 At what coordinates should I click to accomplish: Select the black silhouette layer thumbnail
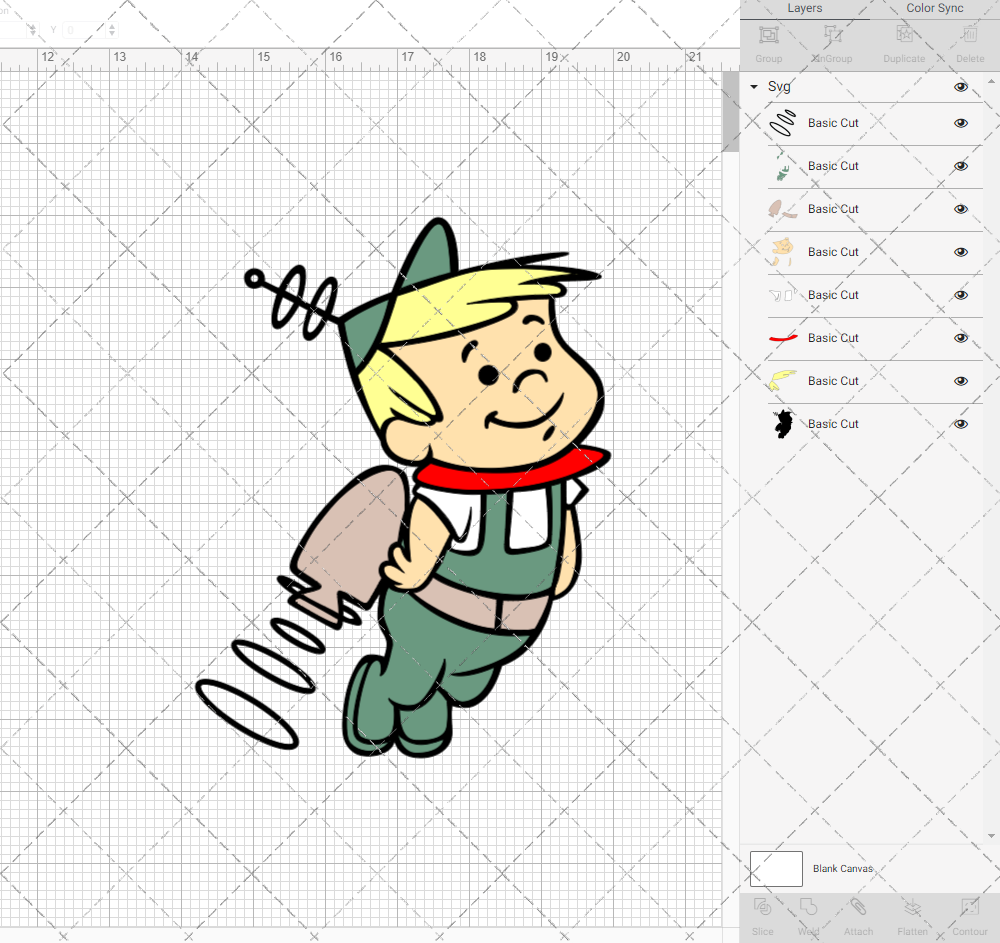click(783, 424)
